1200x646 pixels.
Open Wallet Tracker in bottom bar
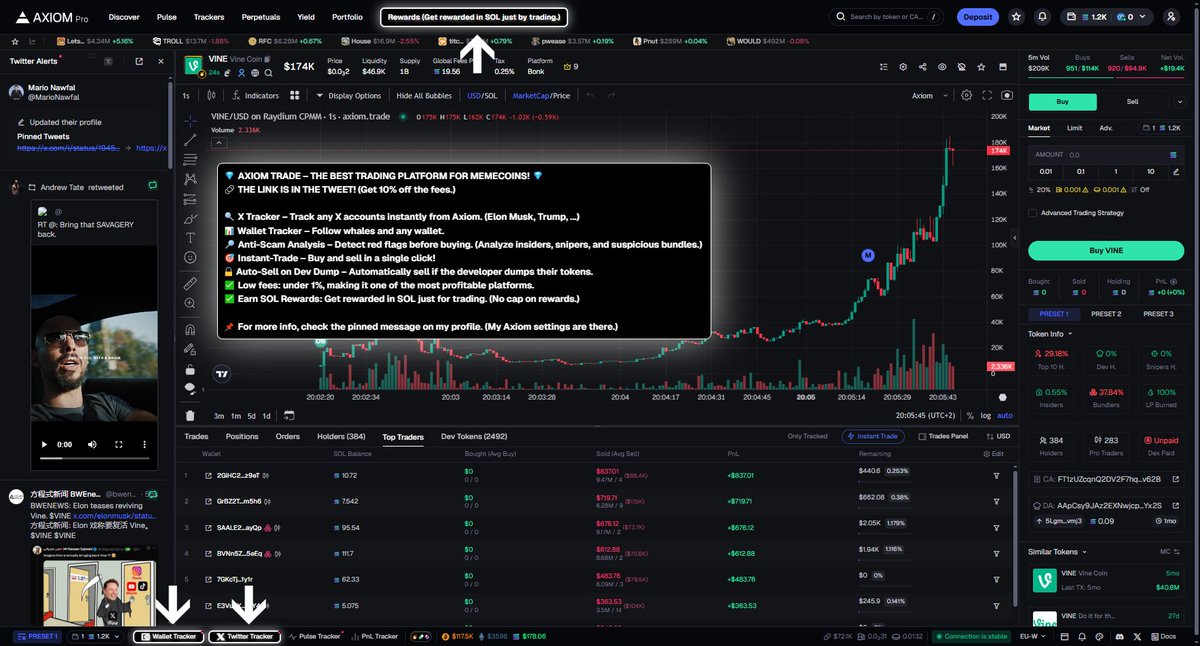pyautogui.click(x=169, y=636)
